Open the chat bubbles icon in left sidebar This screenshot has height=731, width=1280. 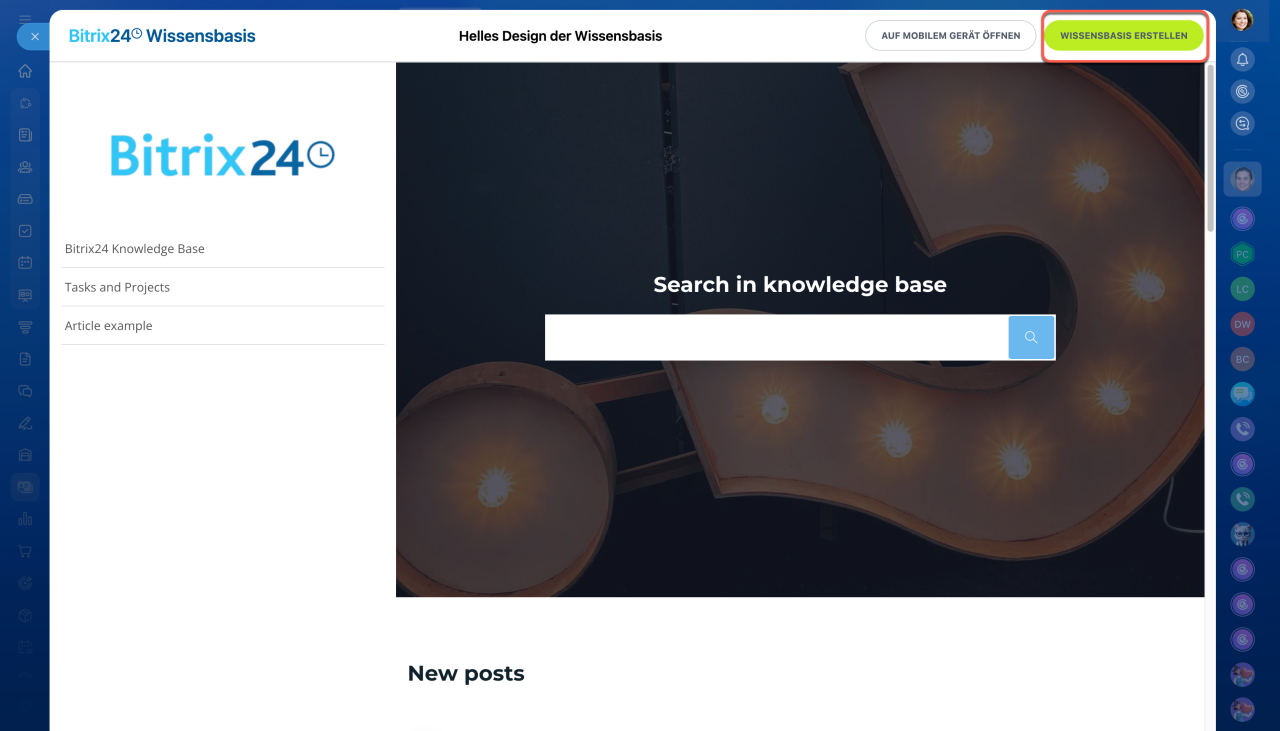point(25,391)
